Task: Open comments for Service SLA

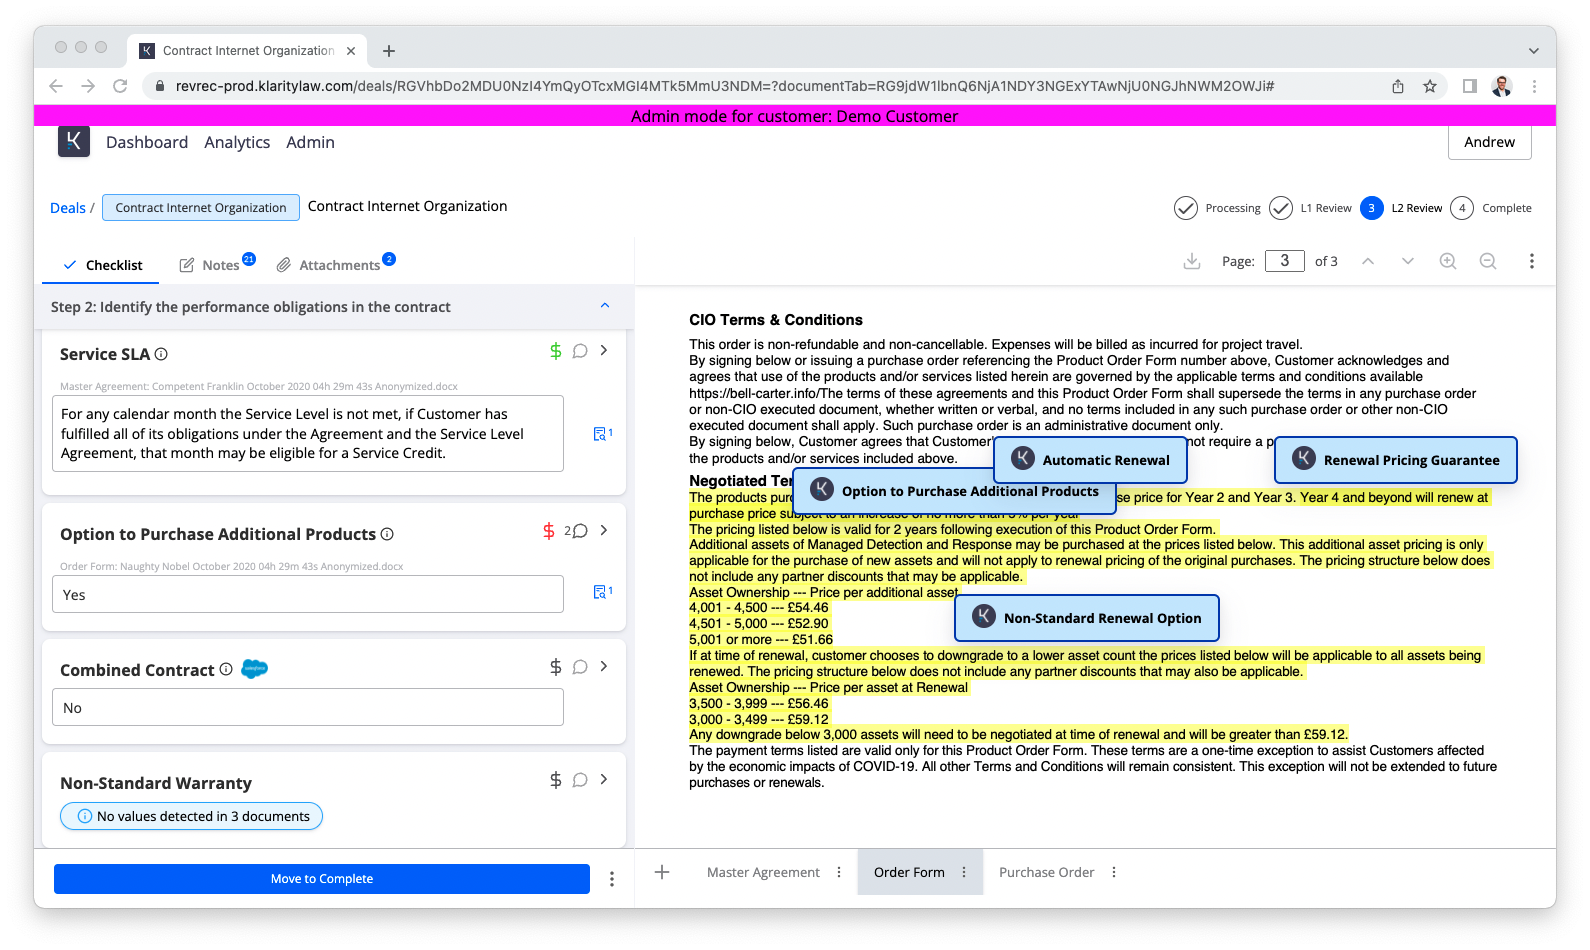Action: [580, 351]
